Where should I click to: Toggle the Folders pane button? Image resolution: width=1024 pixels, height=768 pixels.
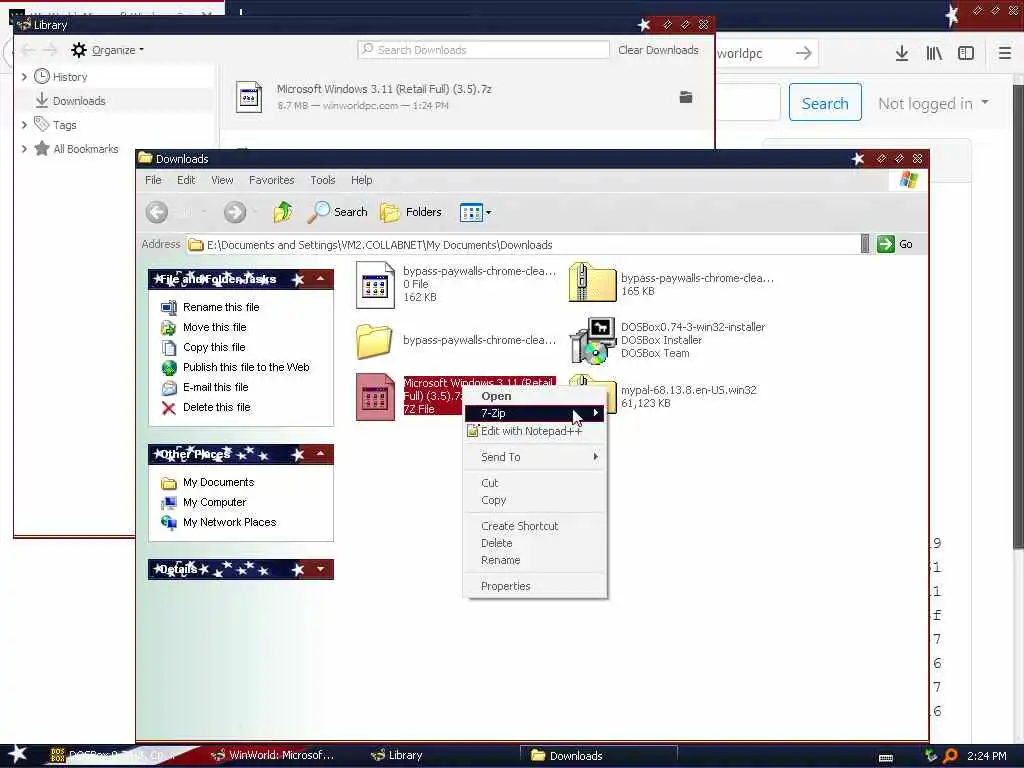[411, 212]
